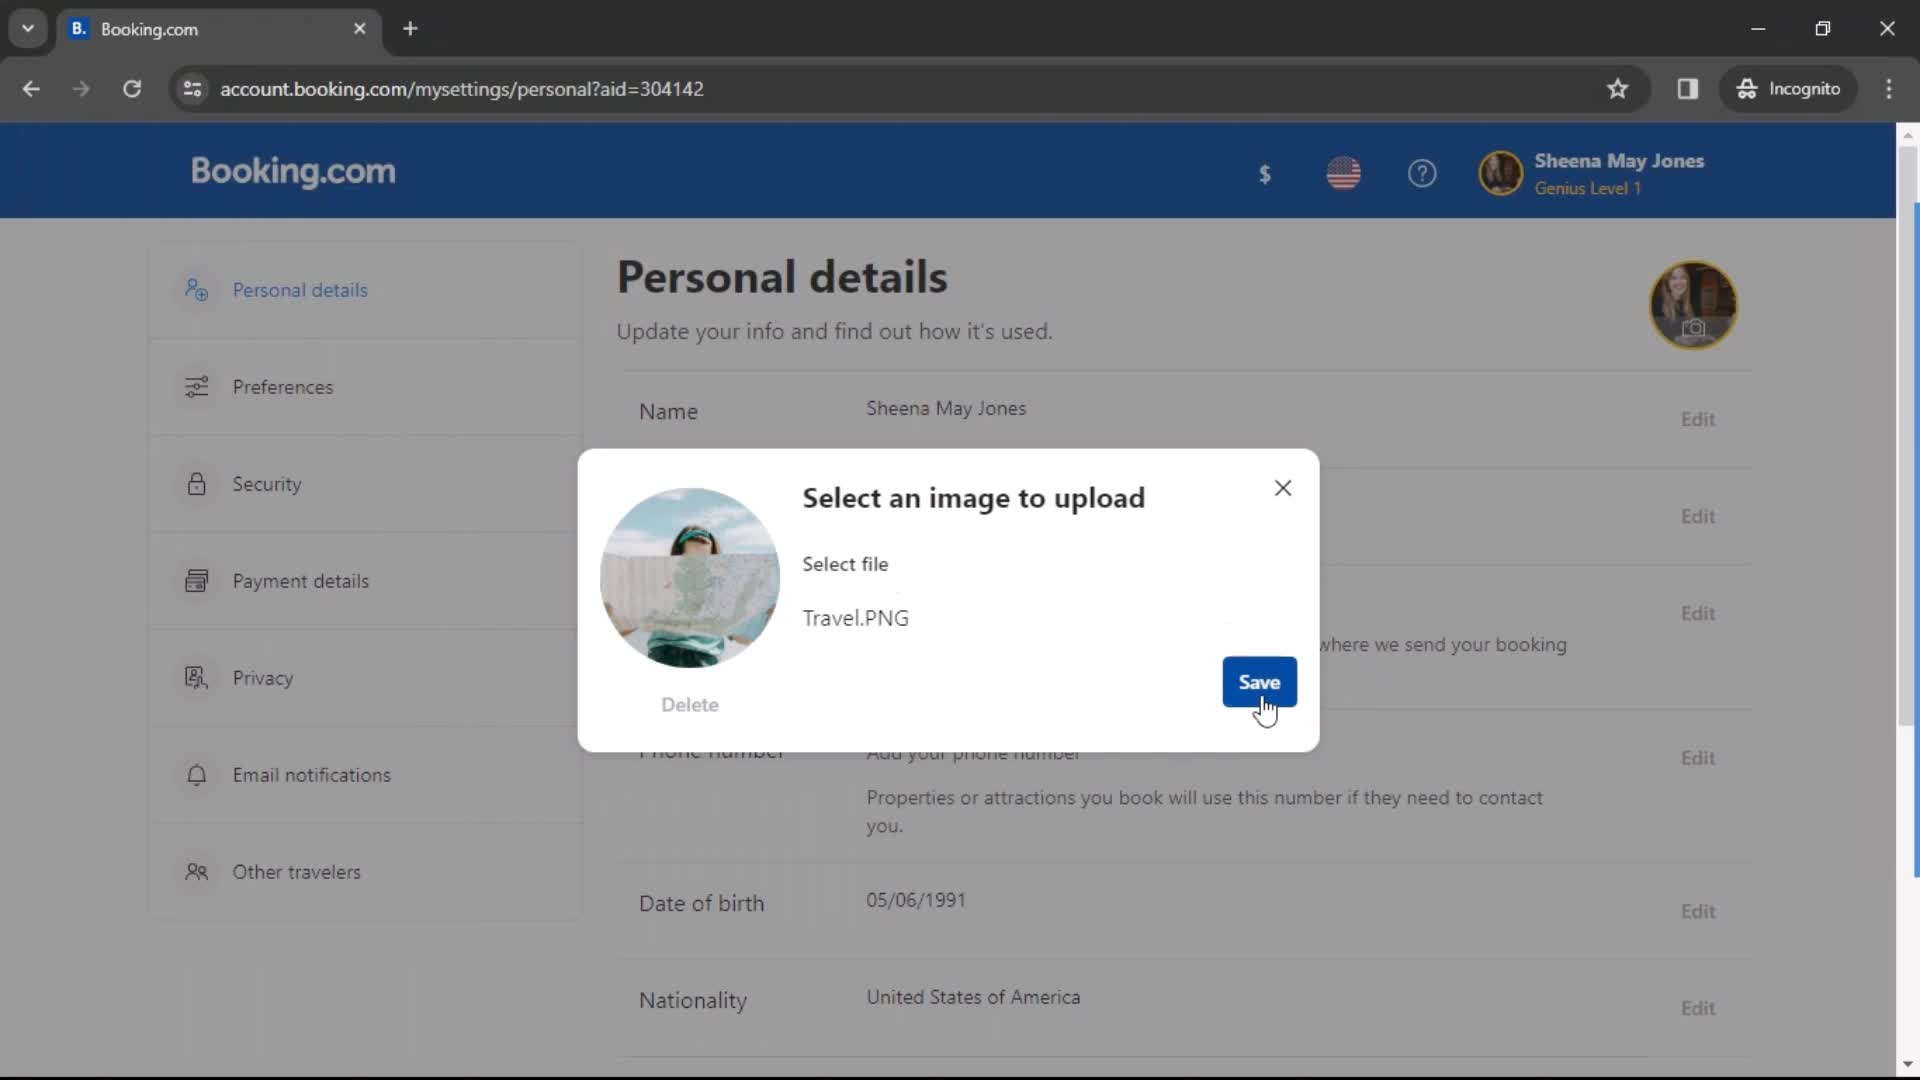
Task: Close the image upload dialog
Action: (1282, 488)
